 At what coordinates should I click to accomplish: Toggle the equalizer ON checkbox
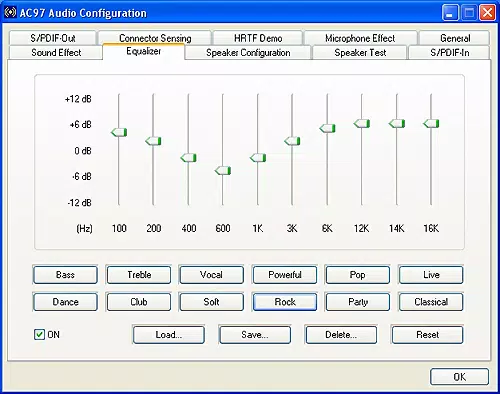(39, 334)
